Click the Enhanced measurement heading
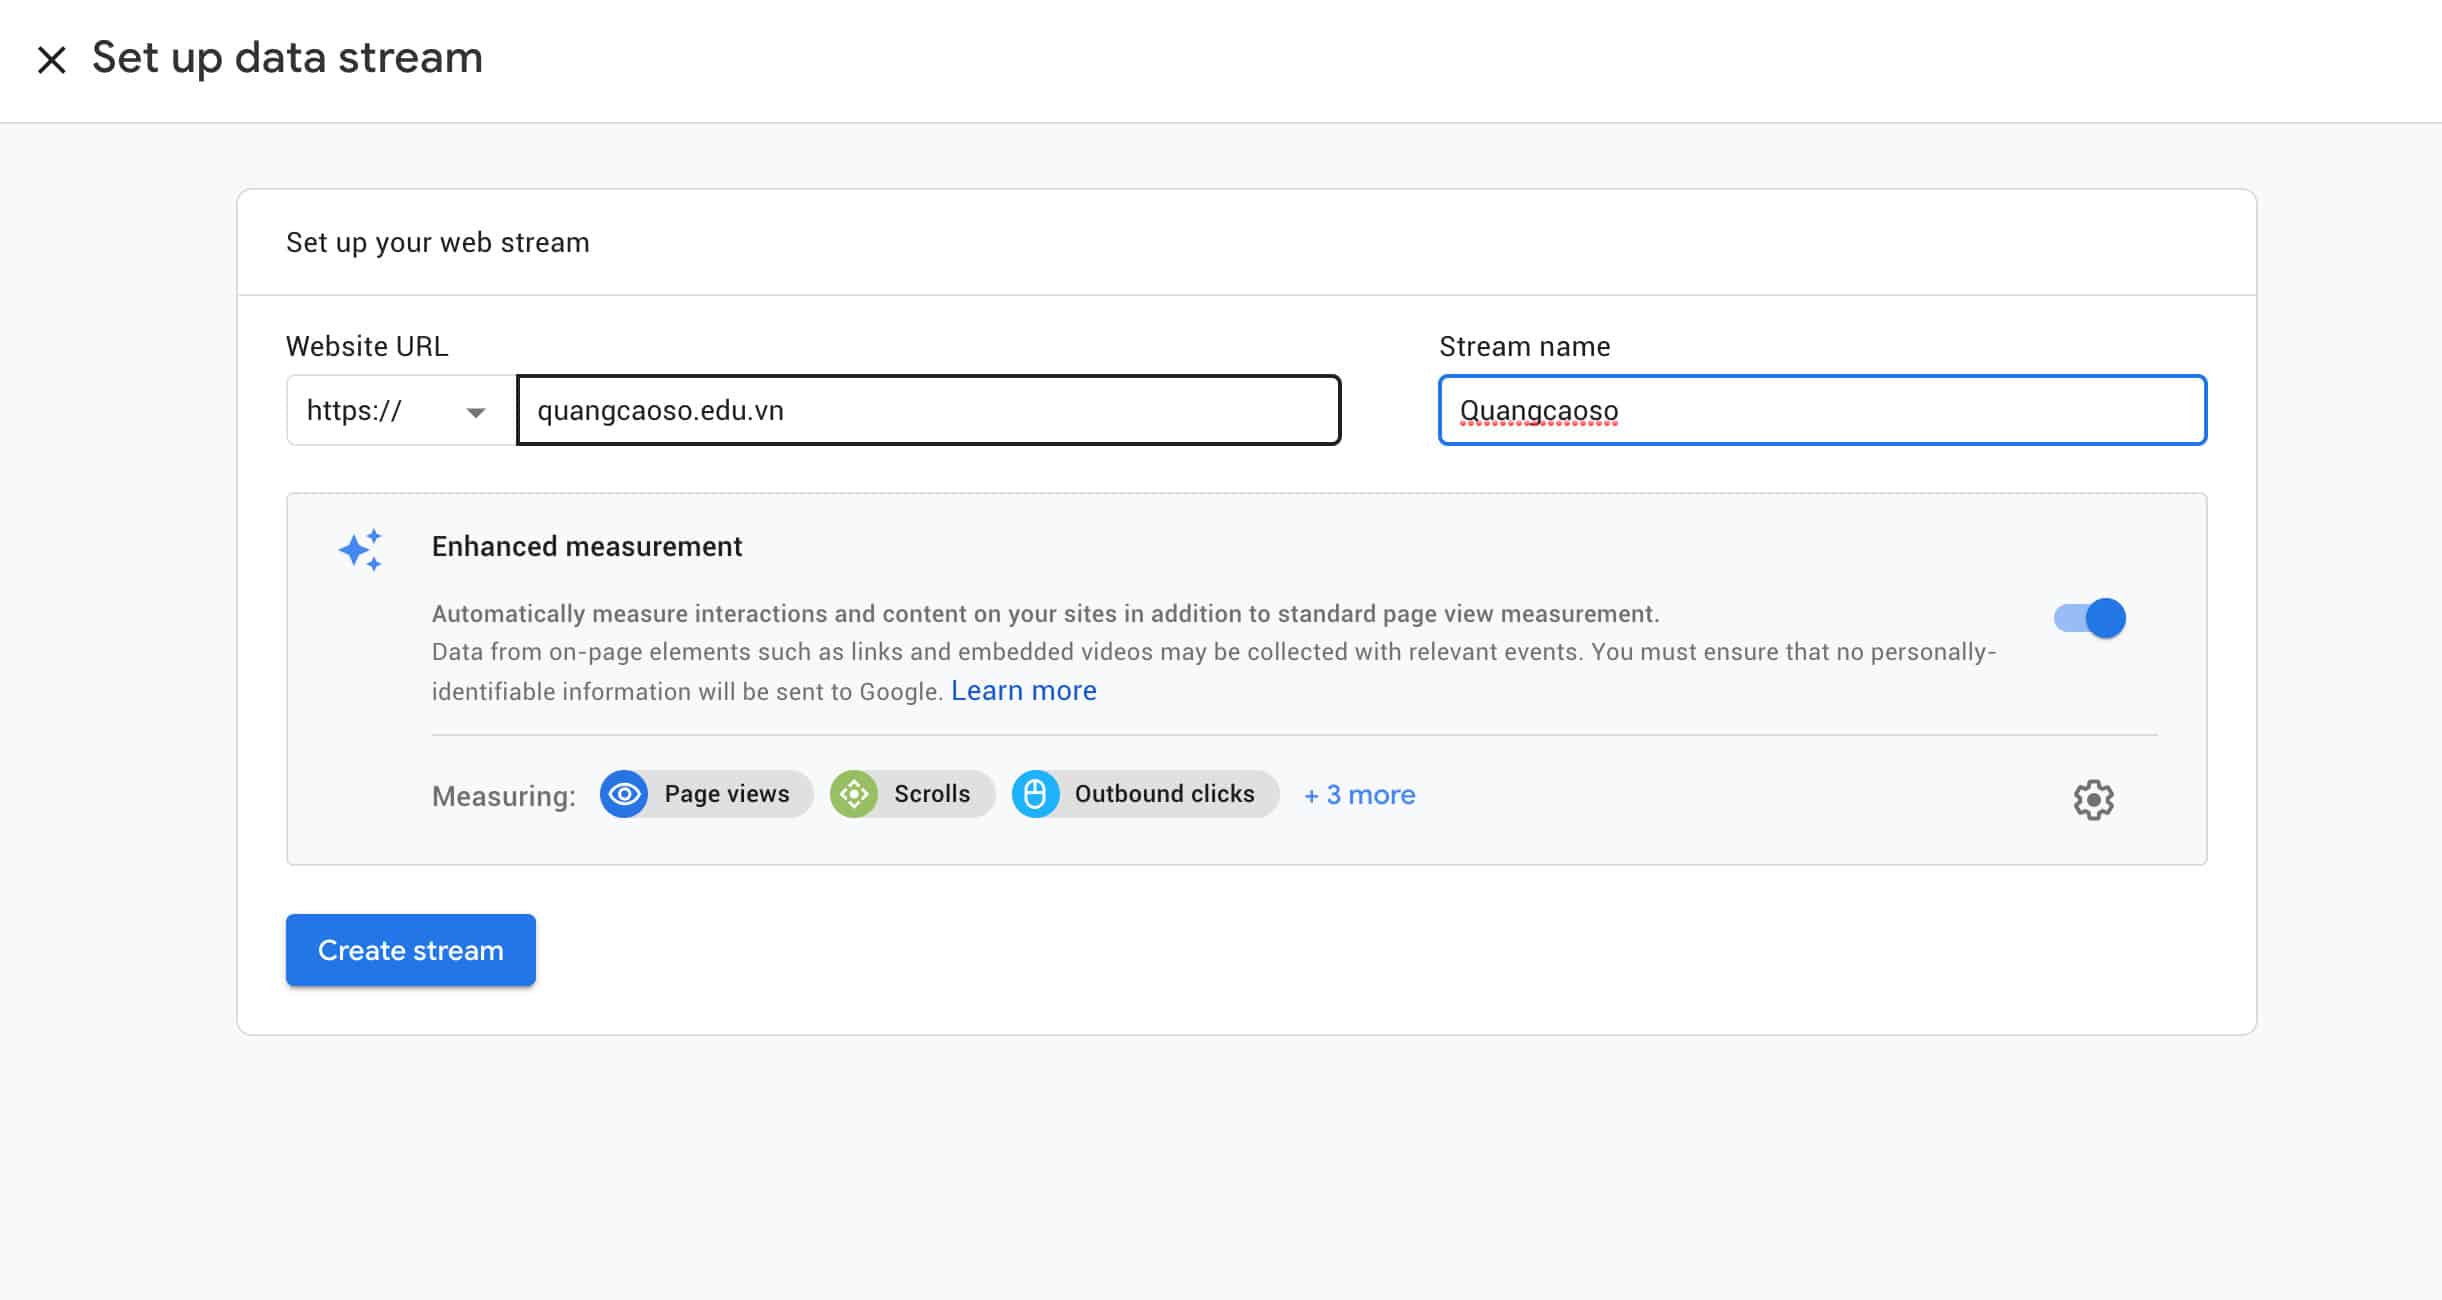The width and height of the screenshot is (2442, 1300). coord(587,546)
